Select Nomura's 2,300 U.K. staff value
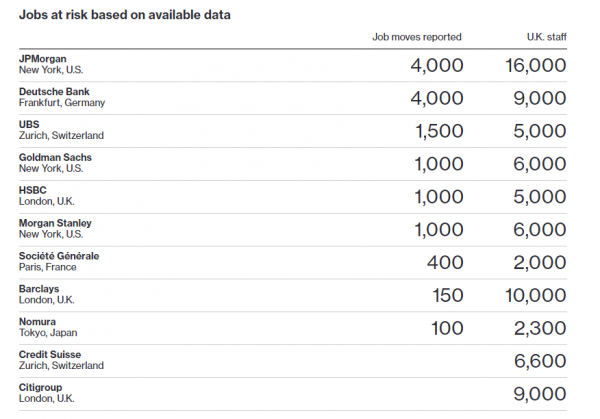This screenshot has width=600, height=419. 540,328
